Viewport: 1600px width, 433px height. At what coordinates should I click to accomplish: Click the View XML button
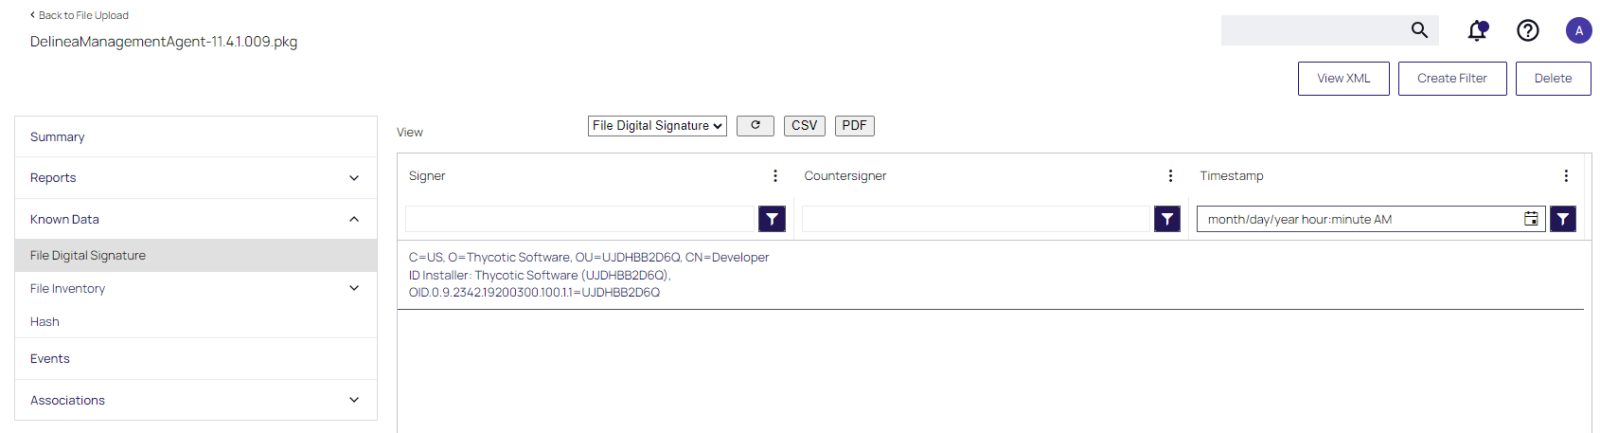coord(1343,78)
